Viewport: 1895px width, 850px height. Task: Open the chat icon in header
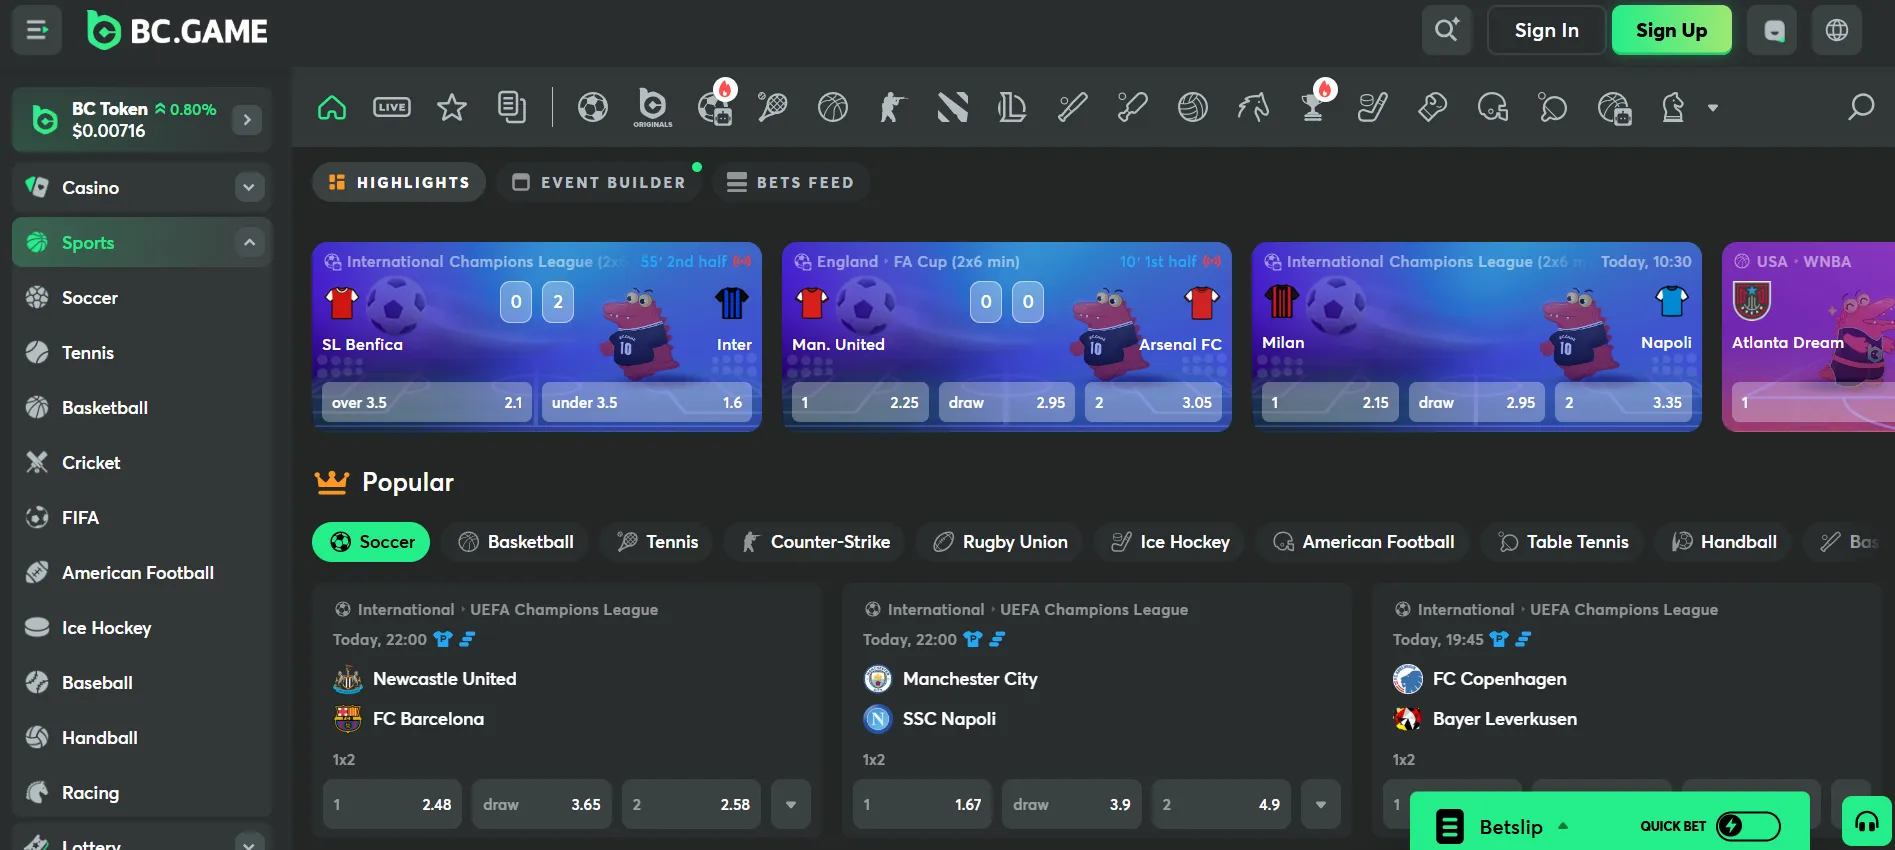point(1772,30)
